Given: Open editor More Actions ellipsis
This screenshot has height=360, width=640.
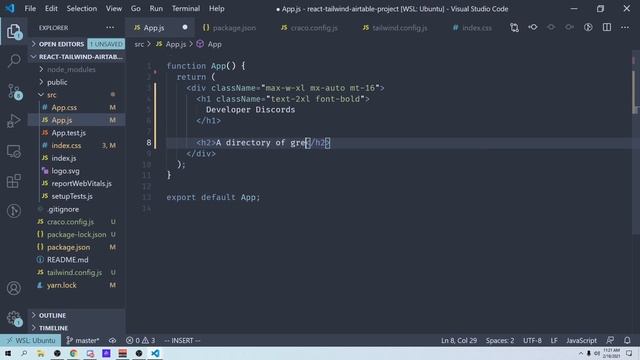Looking at the screenshot, I should coord(625,27).
